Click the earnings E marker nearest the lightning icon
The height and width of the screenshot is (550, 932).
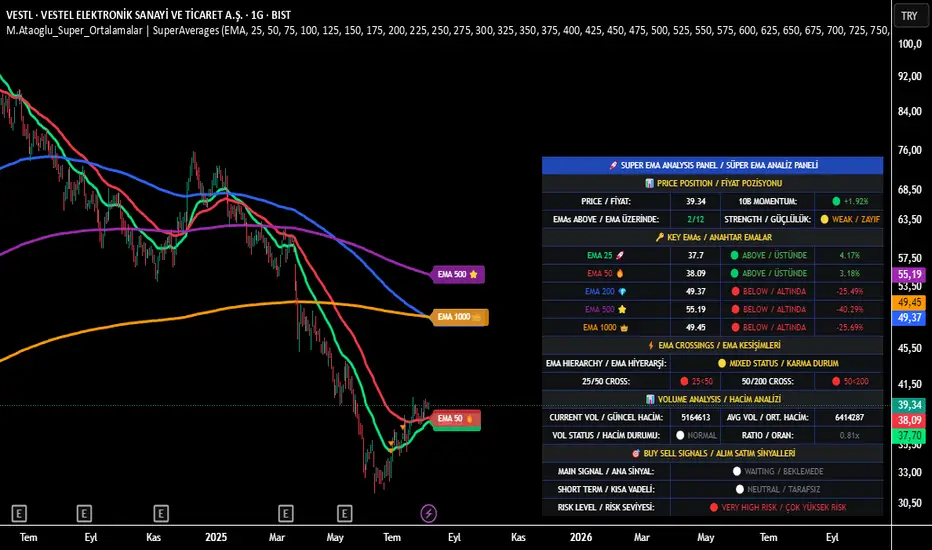point(345,513)
